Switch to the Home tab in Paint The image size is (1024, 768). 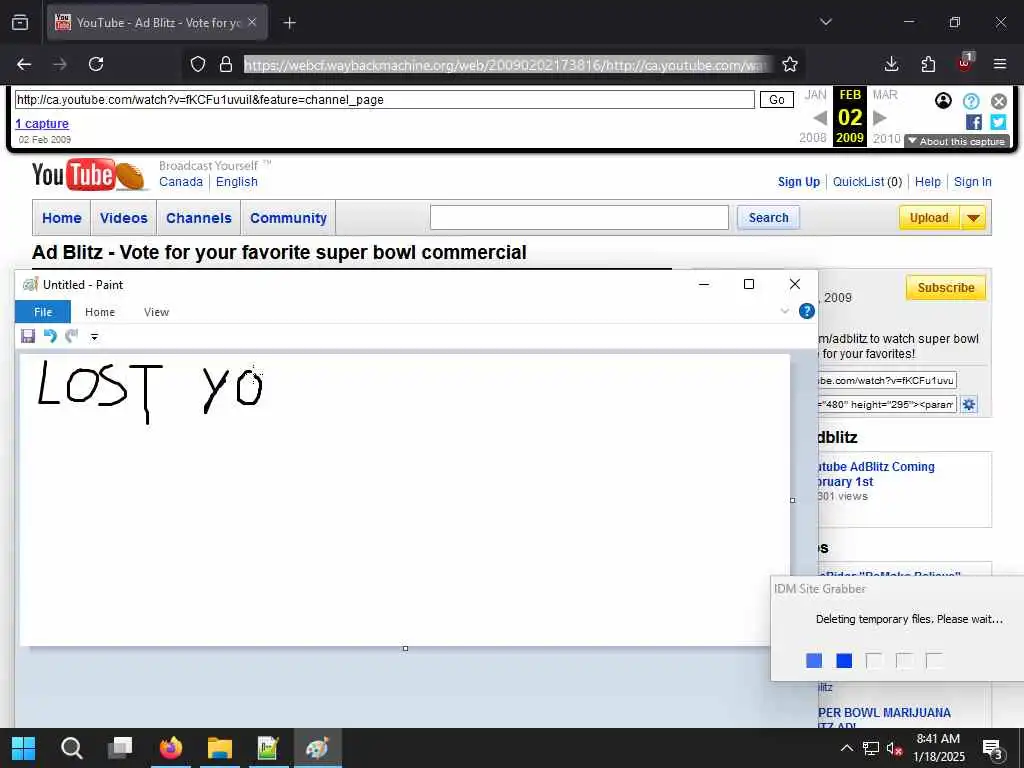coord(100,312)
